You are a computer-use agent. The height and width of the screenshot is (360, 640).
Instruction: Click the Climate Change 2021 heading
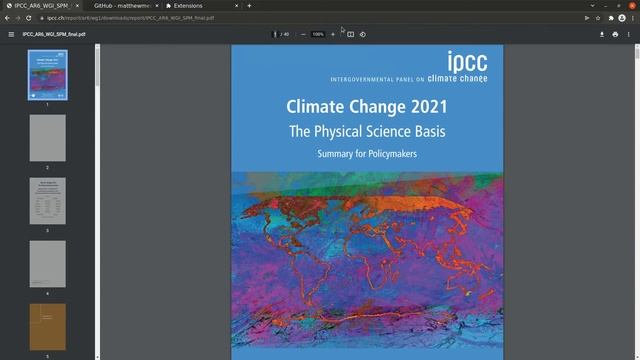click(367, 107)
